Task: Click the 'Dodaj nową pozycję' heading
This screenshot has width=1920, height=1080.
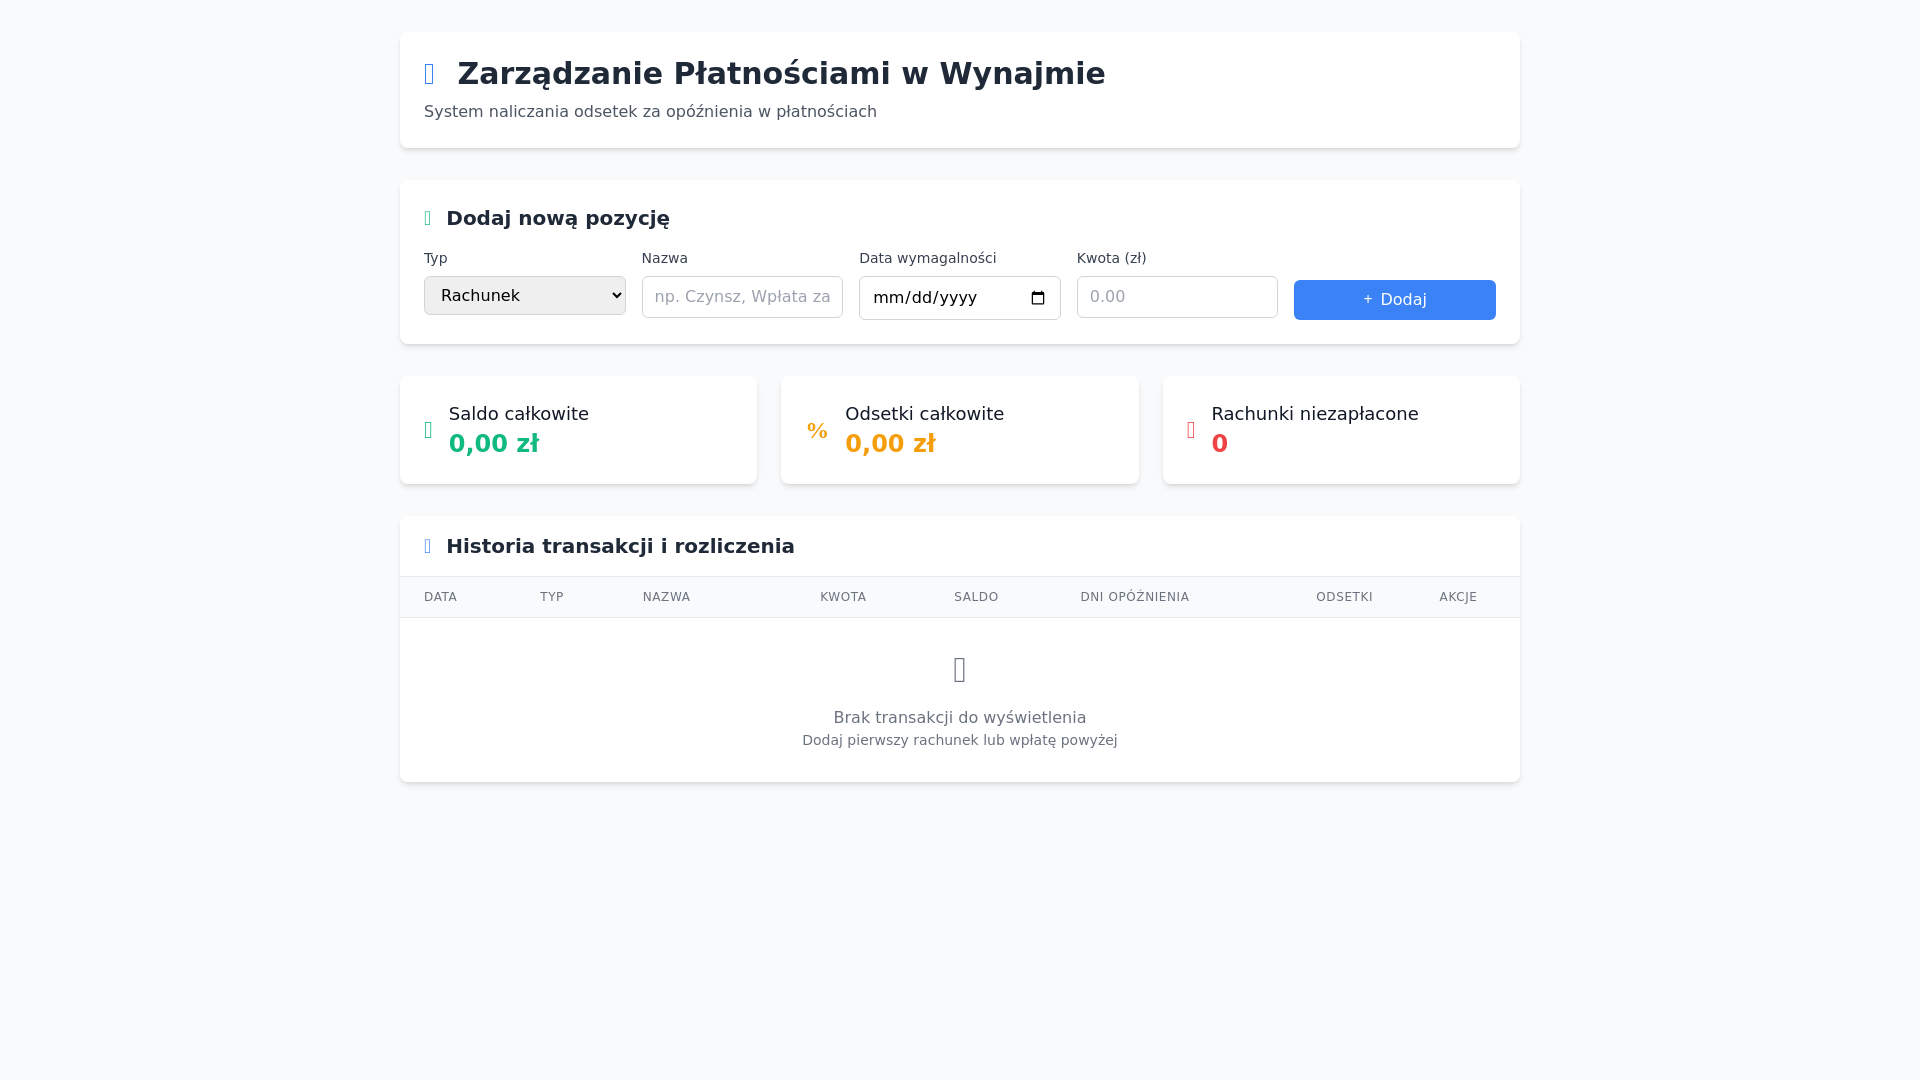Action: pyautogui.click(x=558, y=218)
